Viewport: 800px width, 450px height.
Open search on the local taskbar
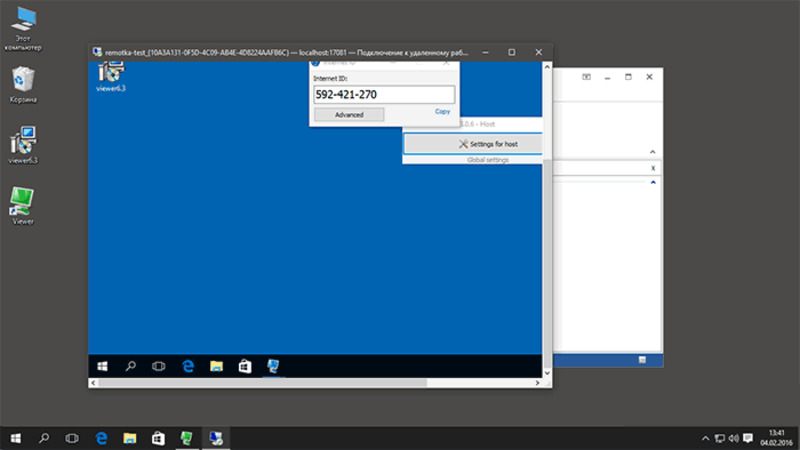(44, 438)
